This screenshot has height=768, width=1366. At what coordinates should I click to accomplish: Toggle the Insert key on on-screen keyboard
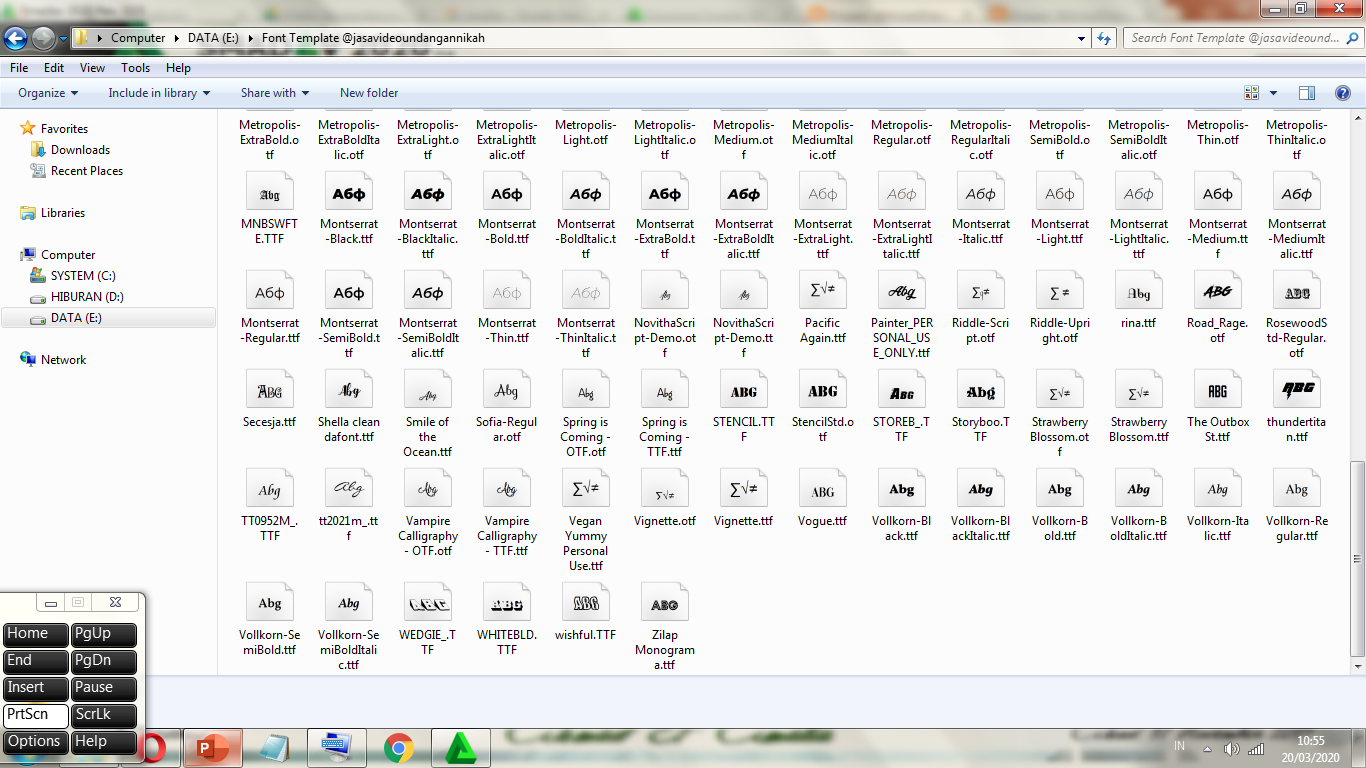point(36,688)
